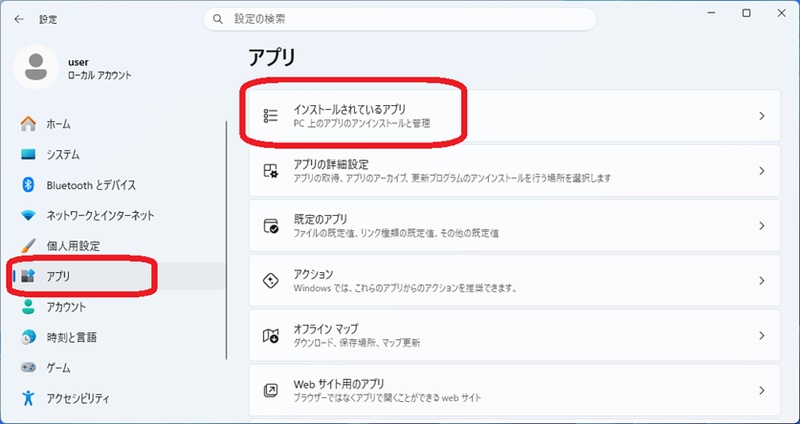Viewport: 800px width, 424px height.
Task: Open Bluetooth とデバイス category
Action: coord(117,185)
